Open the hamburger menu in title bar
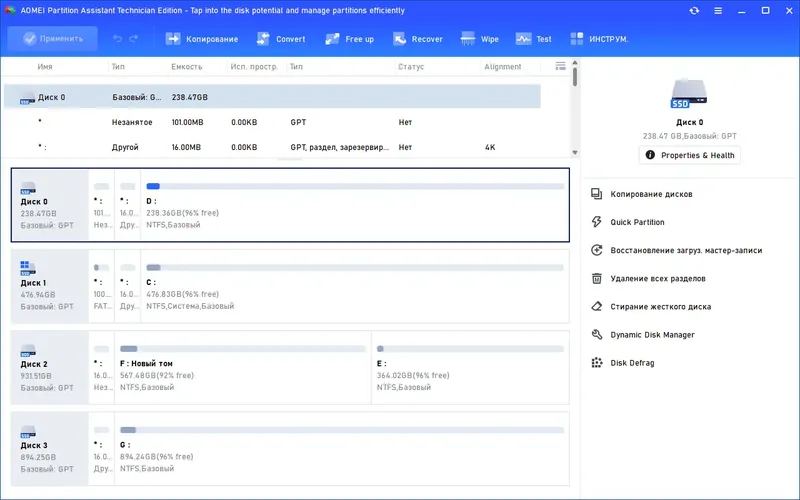 (x=718, y=10)
